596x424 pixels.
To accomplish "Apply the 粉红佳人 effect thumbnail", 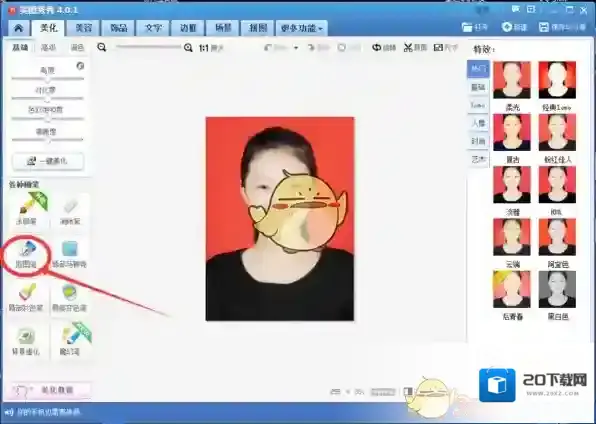I will [x=557, y=132].
